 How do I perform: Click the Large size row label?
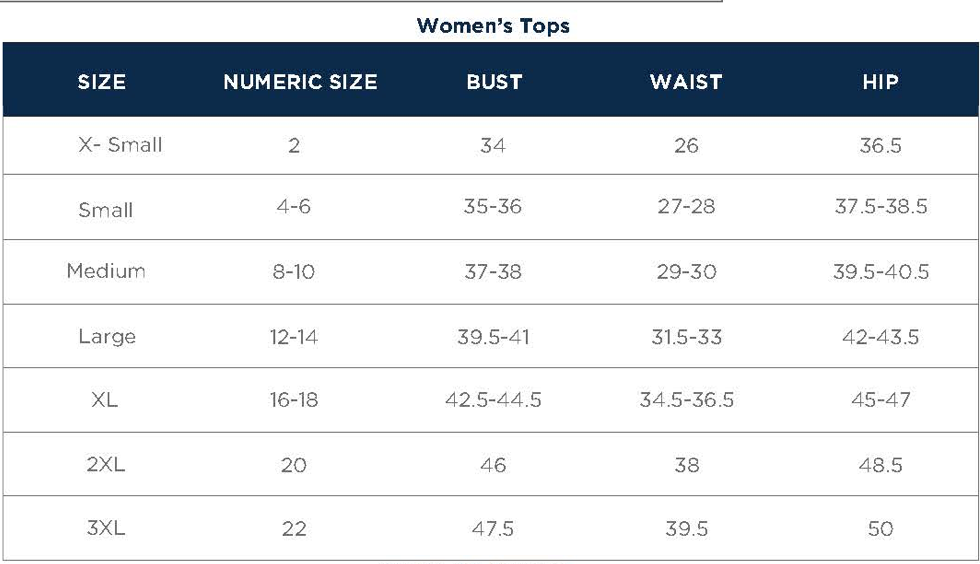(x=107, y=336)
